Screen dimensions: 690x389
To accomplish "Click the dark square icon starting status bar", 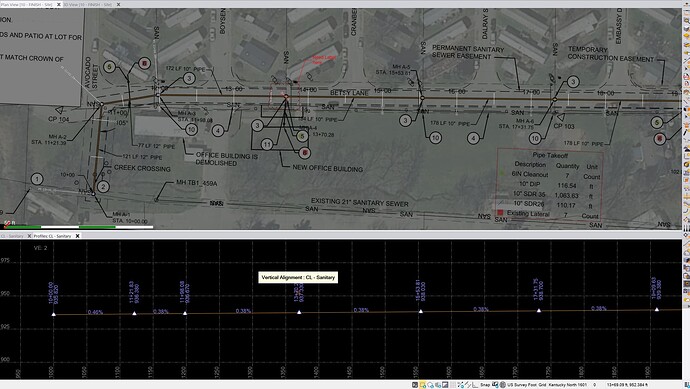I will click(415, 385).
